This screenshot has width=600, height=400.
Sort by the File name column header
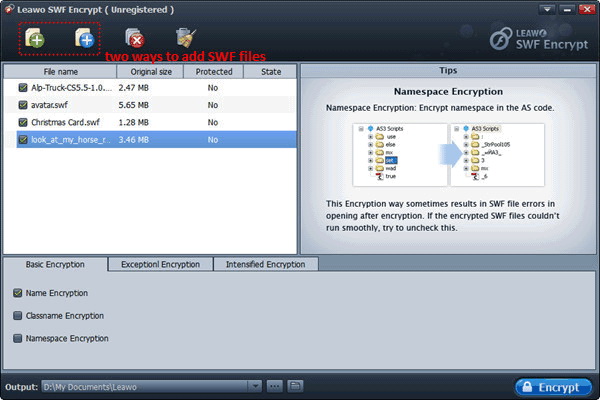60,72
